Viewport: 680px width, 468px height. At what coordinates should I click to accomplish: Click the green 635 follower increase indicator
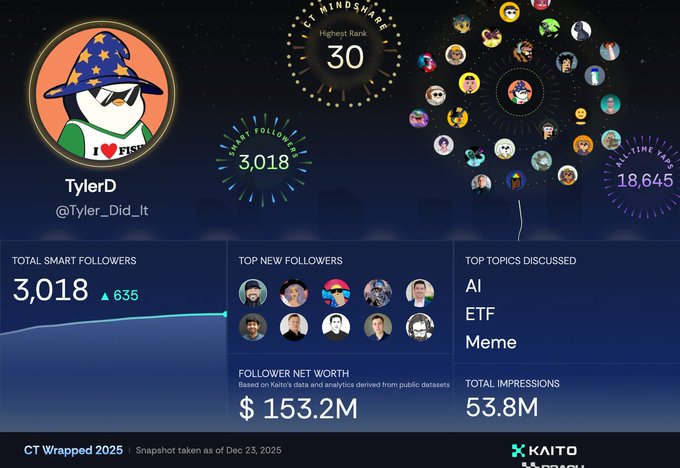119,295
